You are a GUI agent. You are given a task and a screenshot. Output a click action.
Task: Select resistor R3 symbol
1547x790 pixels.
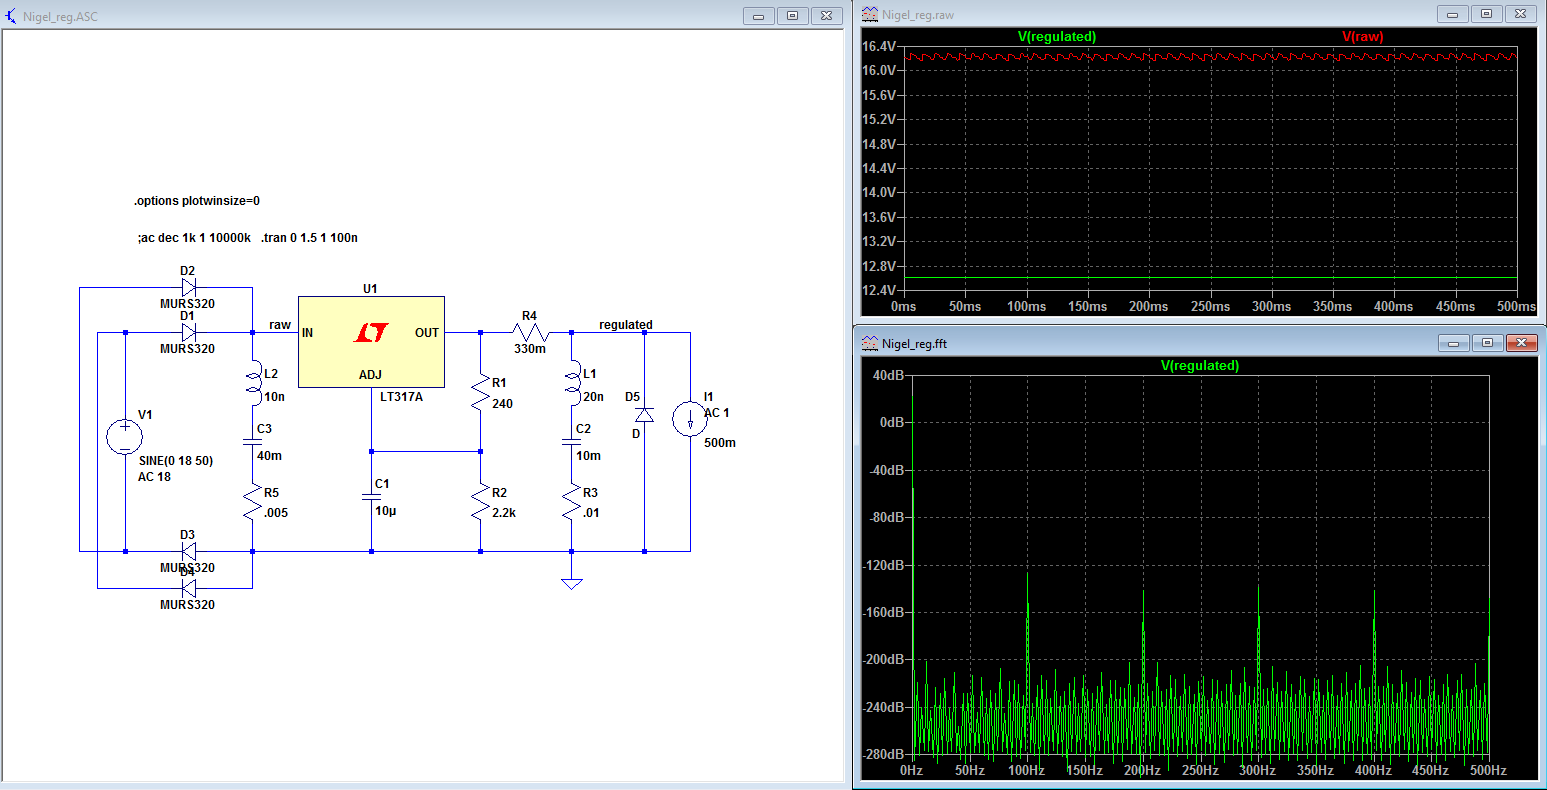click(572, 502)
